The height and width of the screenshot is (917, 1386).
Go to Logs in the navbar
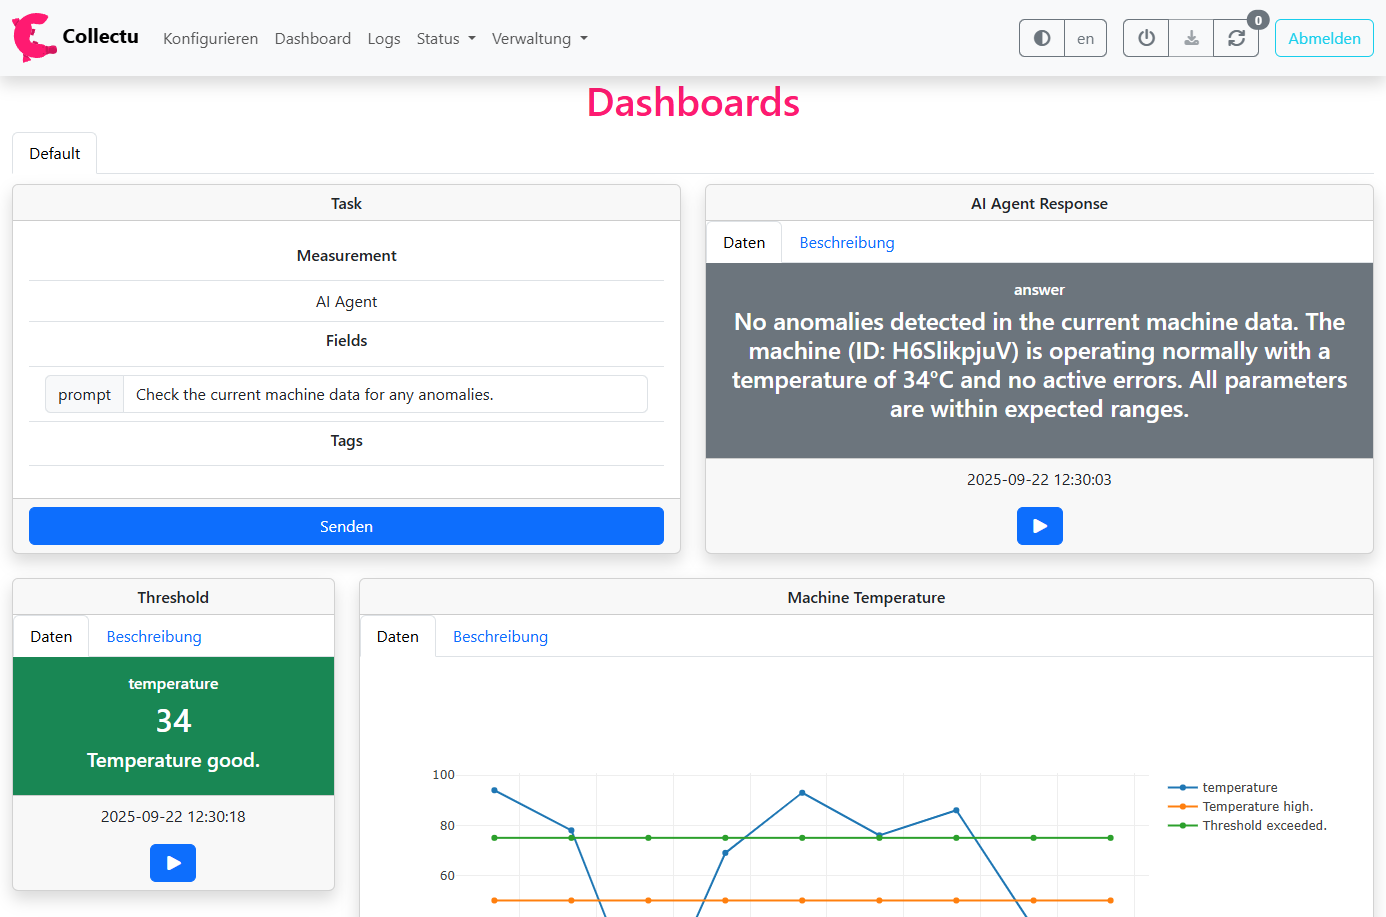[x=383, y=38]
